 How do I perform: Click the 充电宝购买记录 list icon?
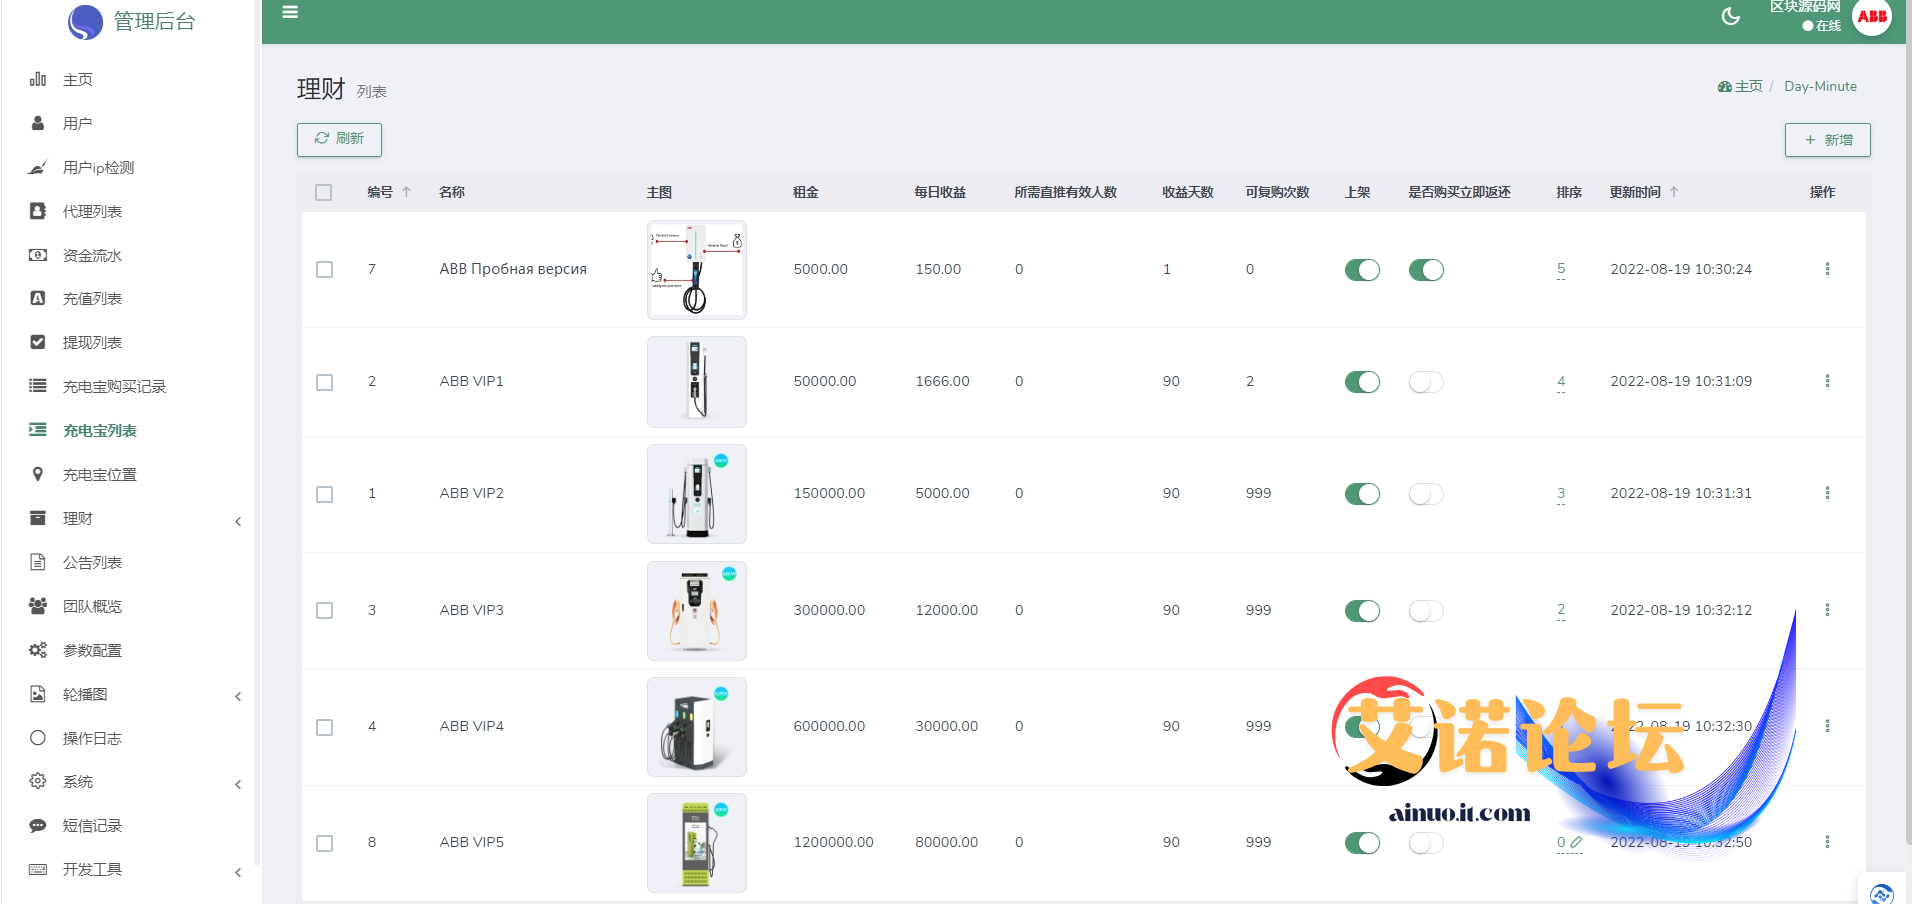click(x=38, y=386)
